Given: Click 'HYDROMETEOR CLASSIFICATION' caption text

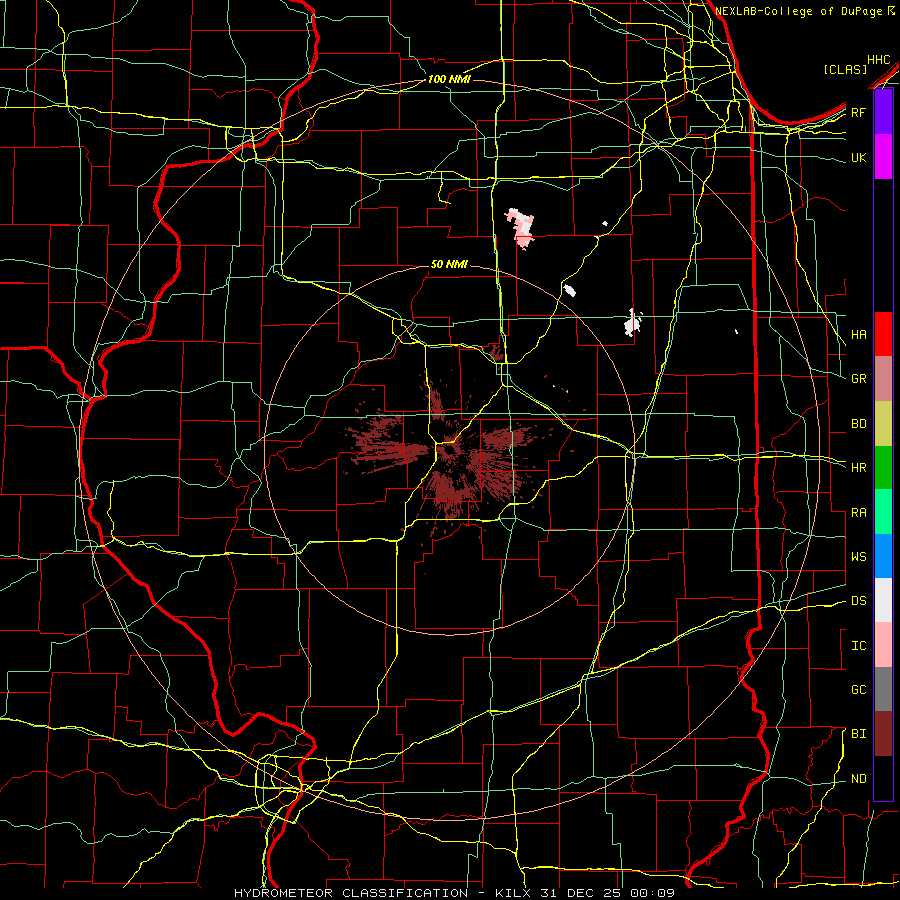Looking at the screenshot, I should click(x=351, y=893).
